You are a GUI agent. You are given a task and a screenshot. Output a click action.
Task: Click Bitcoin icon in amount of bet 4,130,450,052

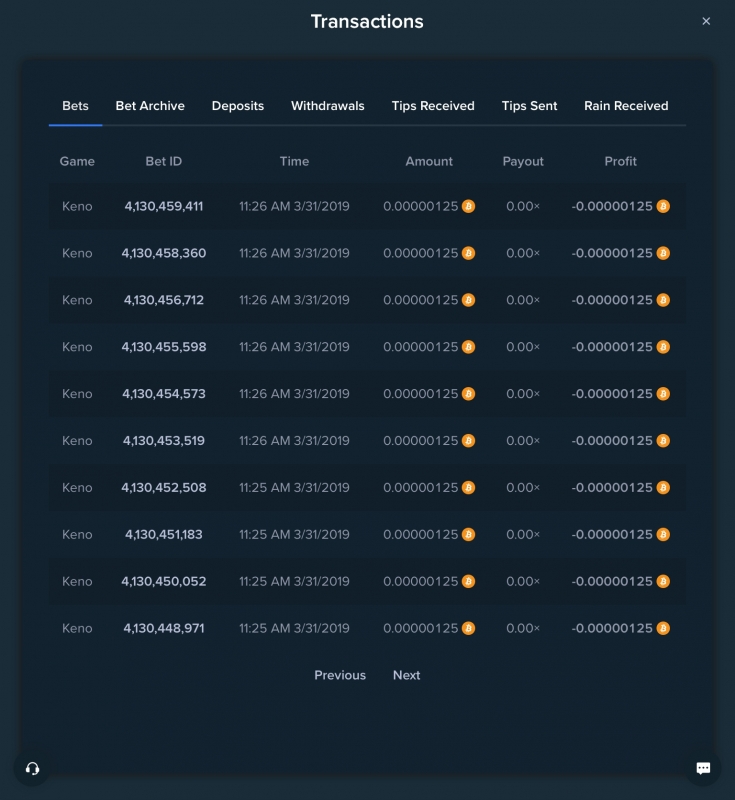click(x=468, y=582)
